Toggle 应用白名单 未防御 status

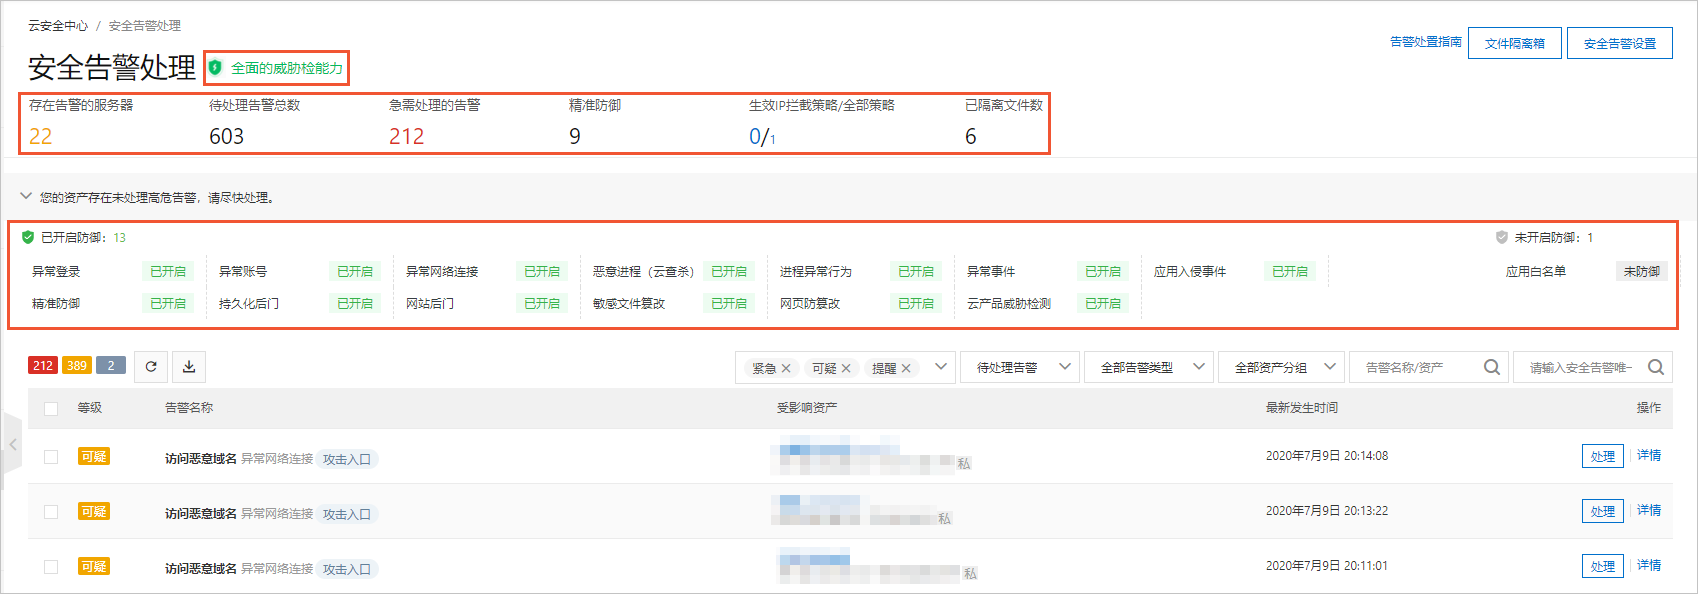coord(1641,271)
